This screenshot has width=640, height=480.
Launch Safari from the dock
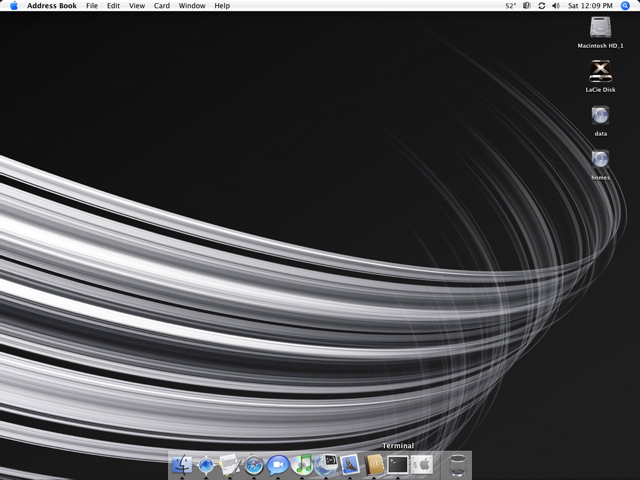coord(254,464)
